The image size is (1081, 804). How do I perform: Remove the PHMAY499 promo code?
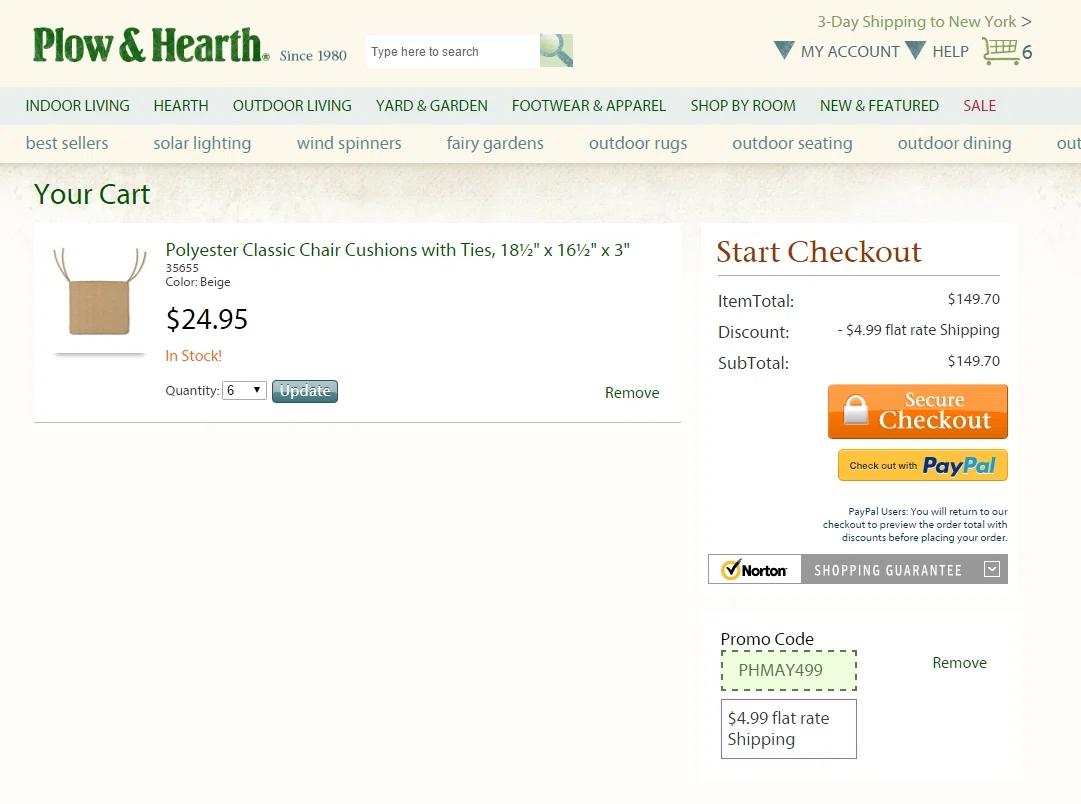pyautogui.click(x=959, y=663)
